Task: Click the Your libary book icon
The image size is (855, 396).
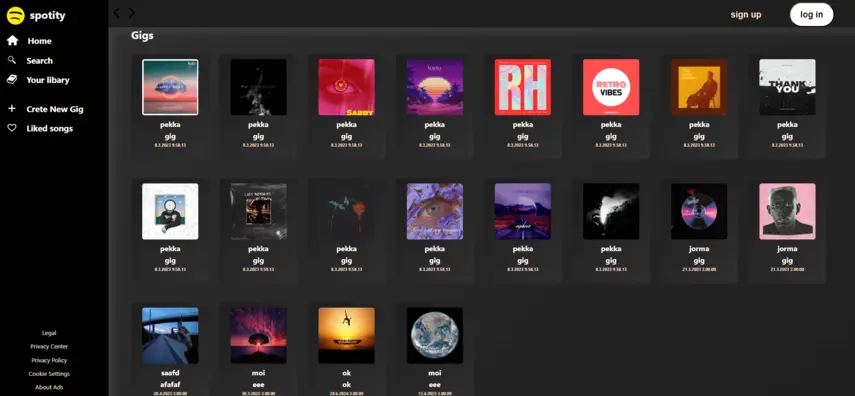Action: pos(11,80)
